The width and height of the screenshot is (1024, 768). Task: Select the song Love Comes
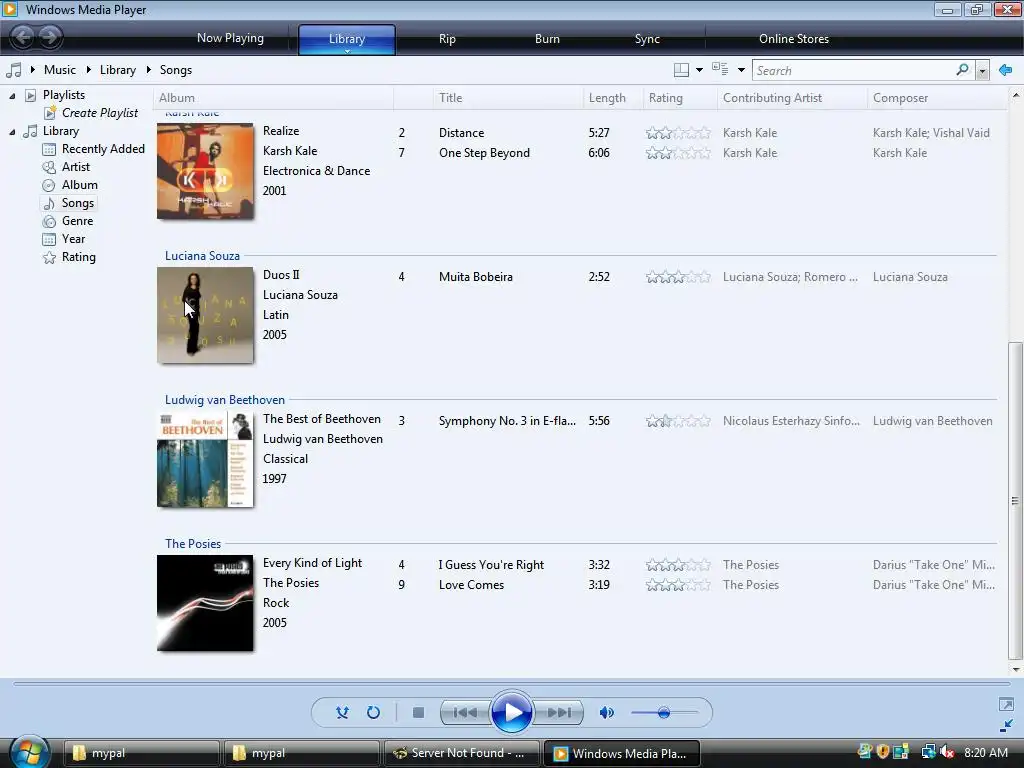tap(471, 585)
